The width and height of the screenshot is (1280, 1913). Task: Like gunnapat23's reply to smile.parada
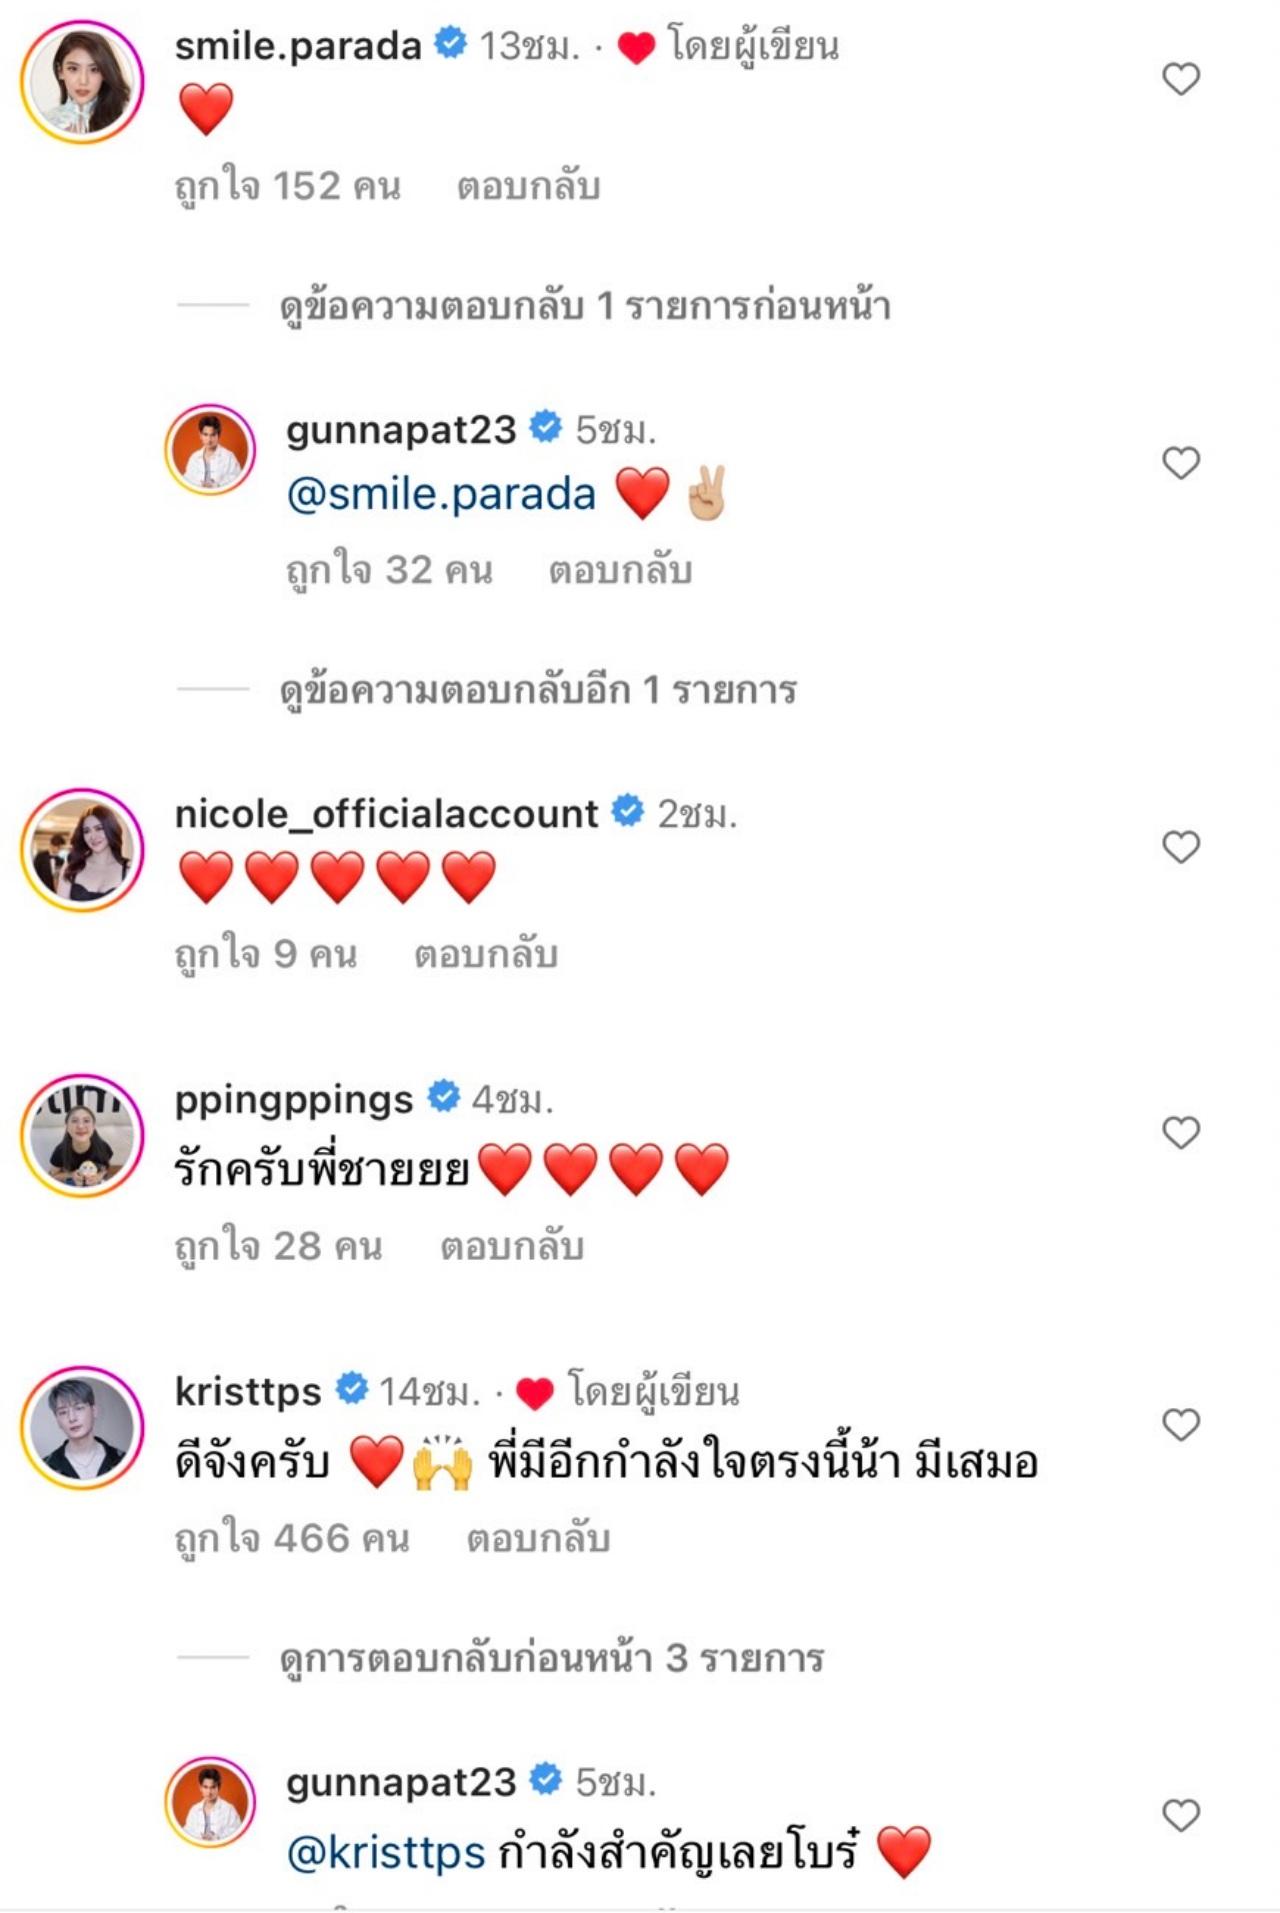point(1181,463)
